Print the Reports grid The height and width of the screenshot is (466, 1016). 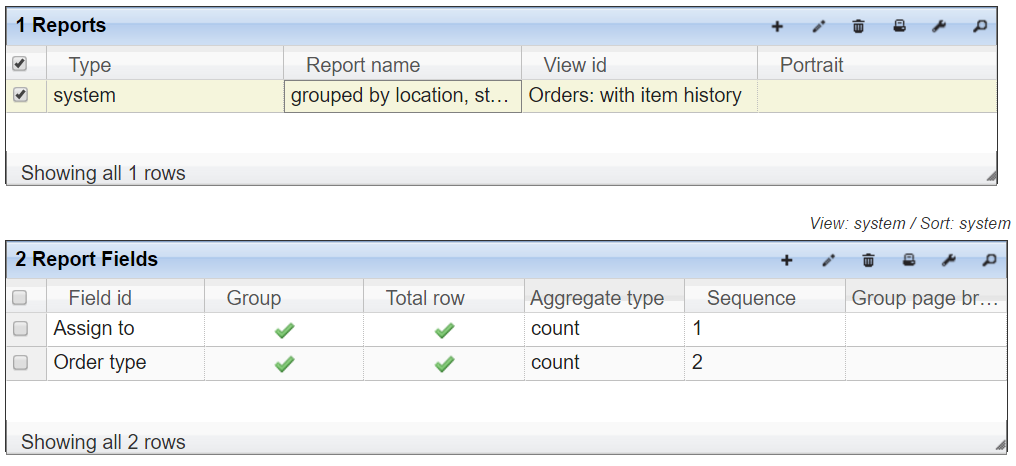pyautogui.click(x=899, y=27)
